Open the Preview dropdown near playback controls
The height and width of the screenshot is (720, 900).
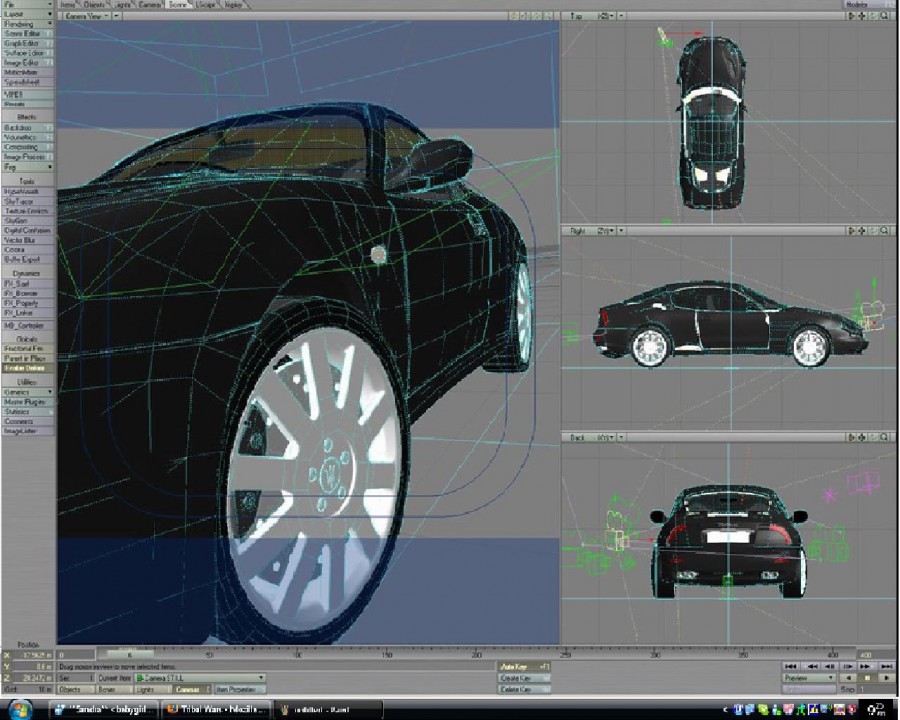click(808, 677)
